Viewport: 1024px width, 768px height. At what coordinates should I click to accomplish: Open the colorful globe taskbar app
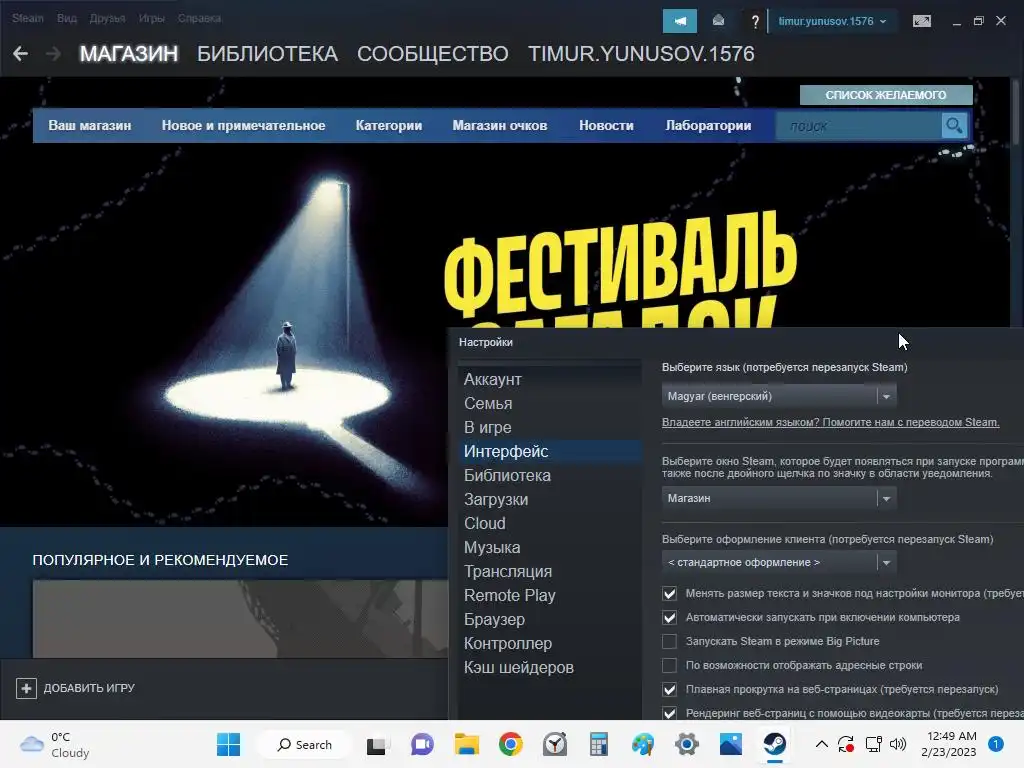click(x=643, y=744)
